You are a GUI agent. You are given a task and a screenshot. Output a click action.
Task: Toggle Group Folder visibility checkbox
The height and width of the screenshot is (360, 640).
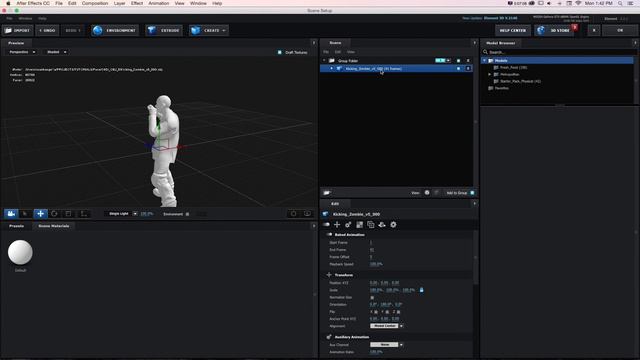point(458,60)
